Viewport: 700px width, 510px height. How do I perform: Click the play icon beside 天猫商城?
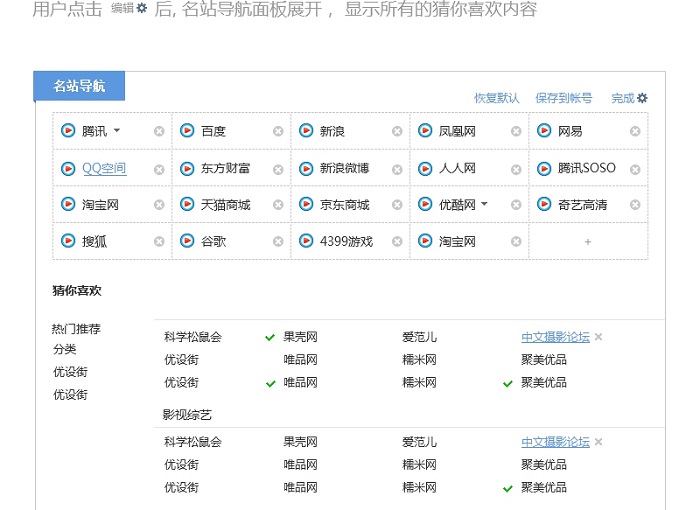tap(187, 204)
